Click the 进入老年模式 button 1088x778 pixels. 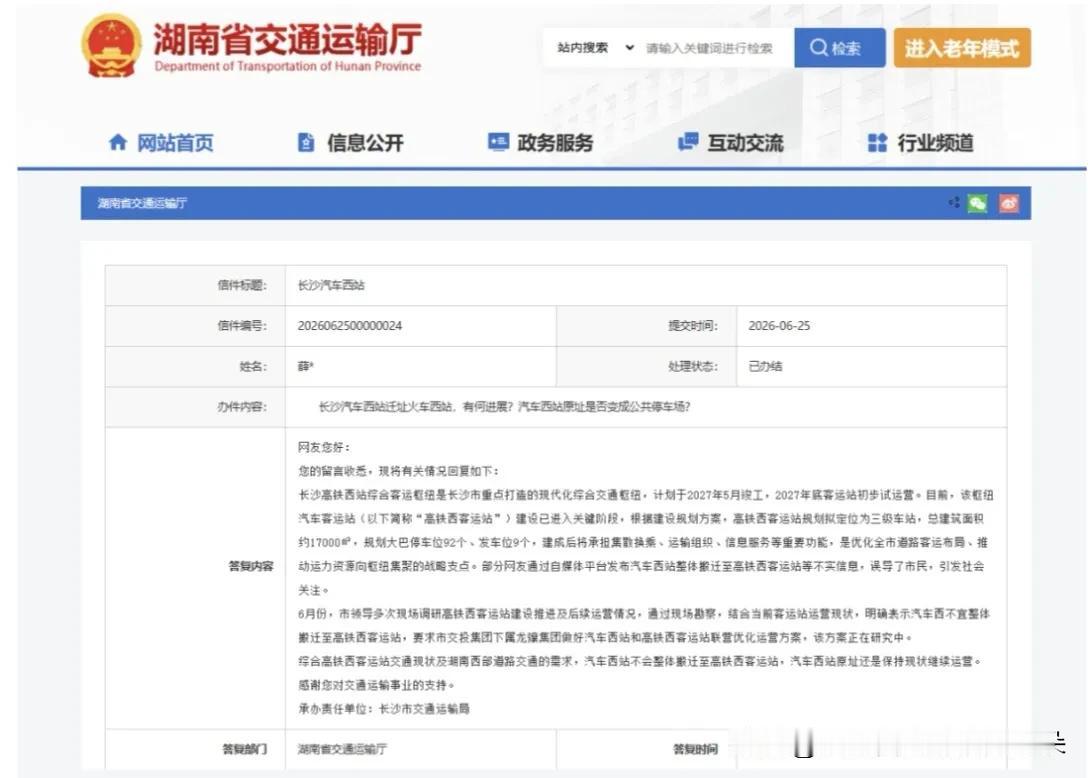point(962,48)
